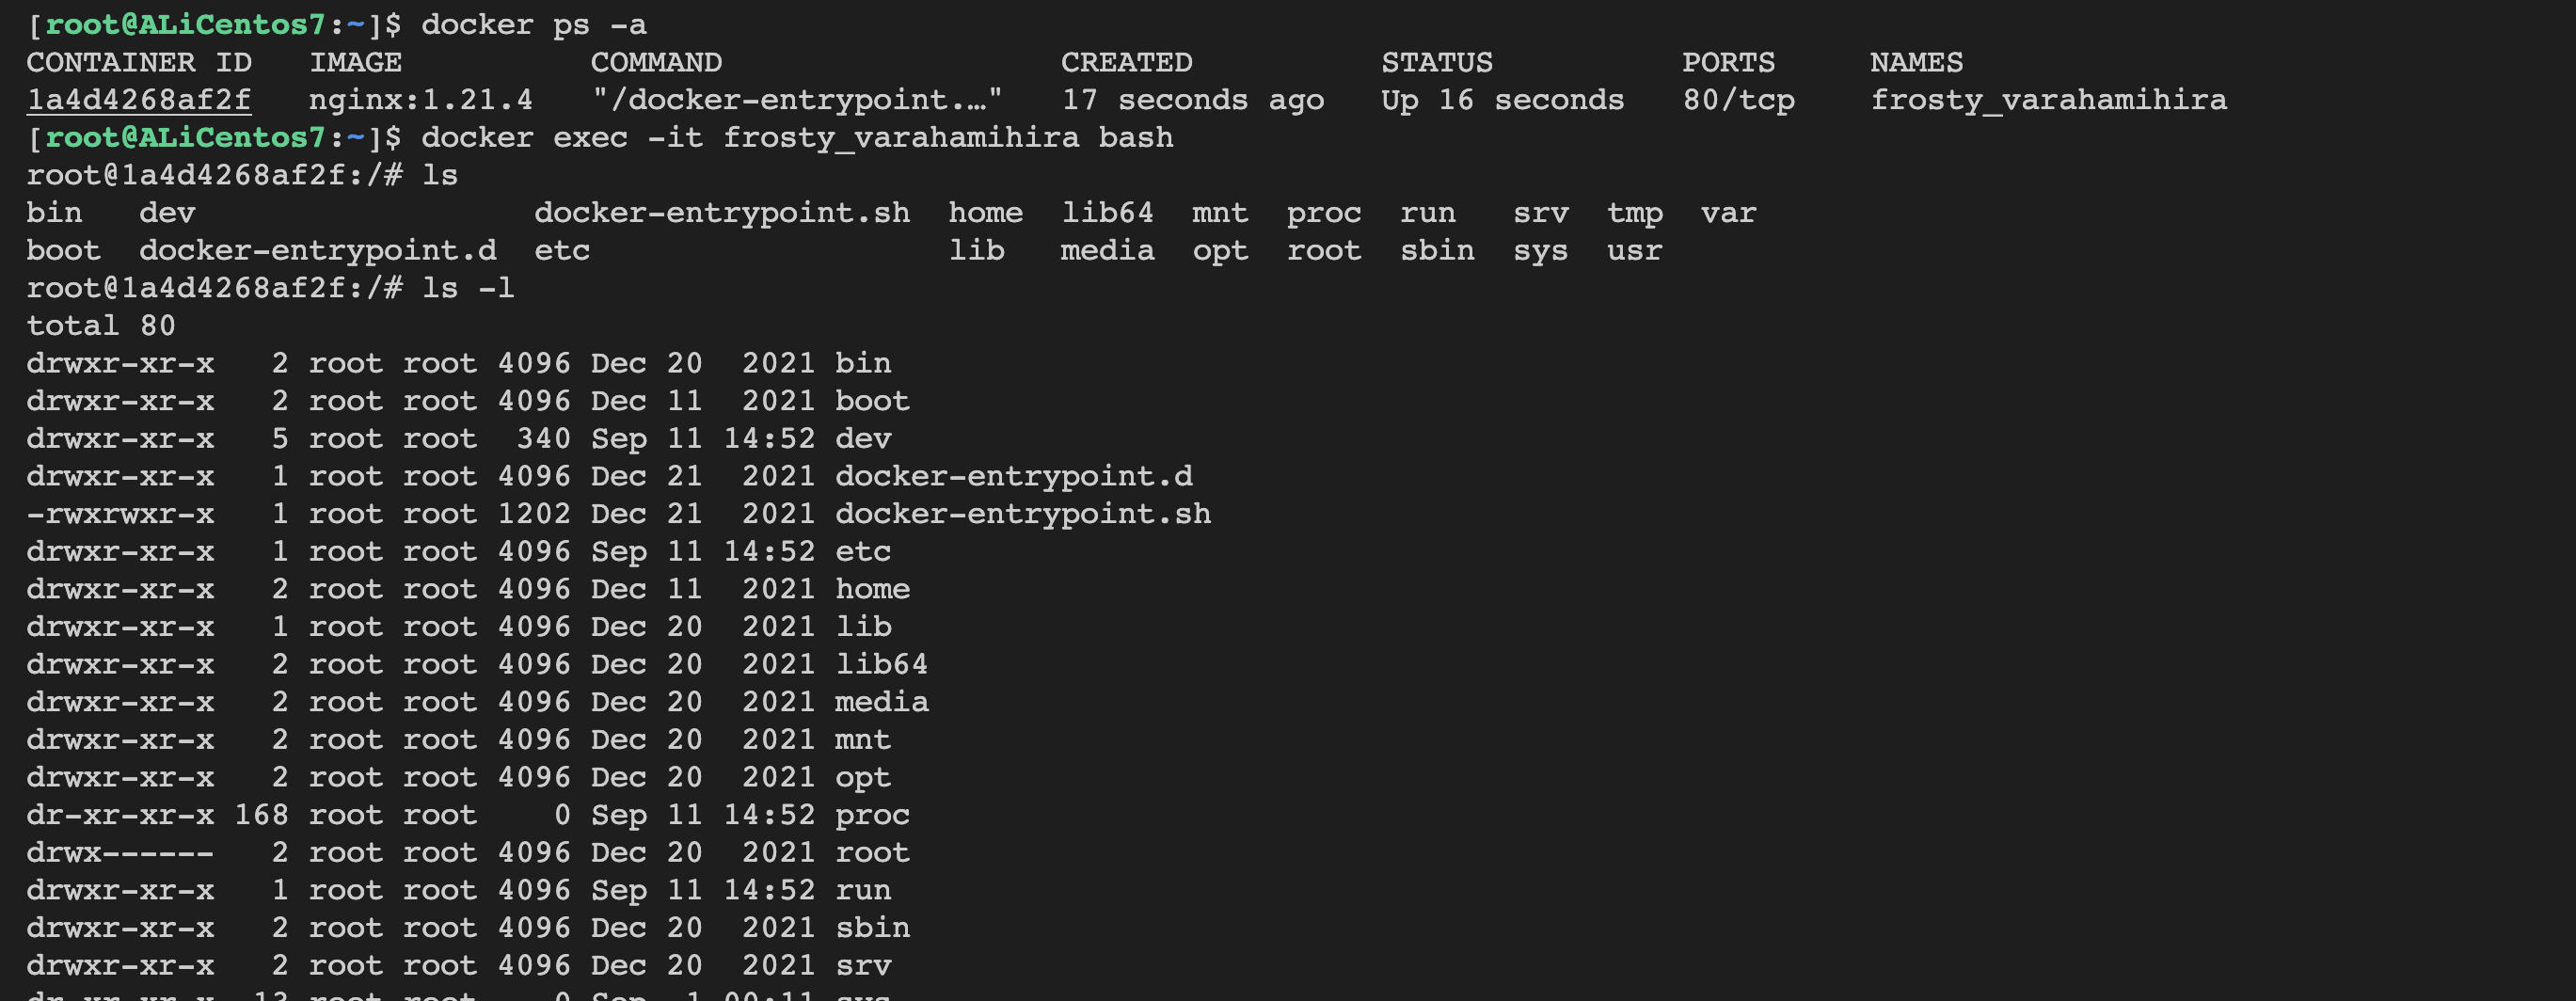This screenshot has width=2576, height=1001.
Task: Click the '17 seconds ago' created time
Action: click(1192, 100)
